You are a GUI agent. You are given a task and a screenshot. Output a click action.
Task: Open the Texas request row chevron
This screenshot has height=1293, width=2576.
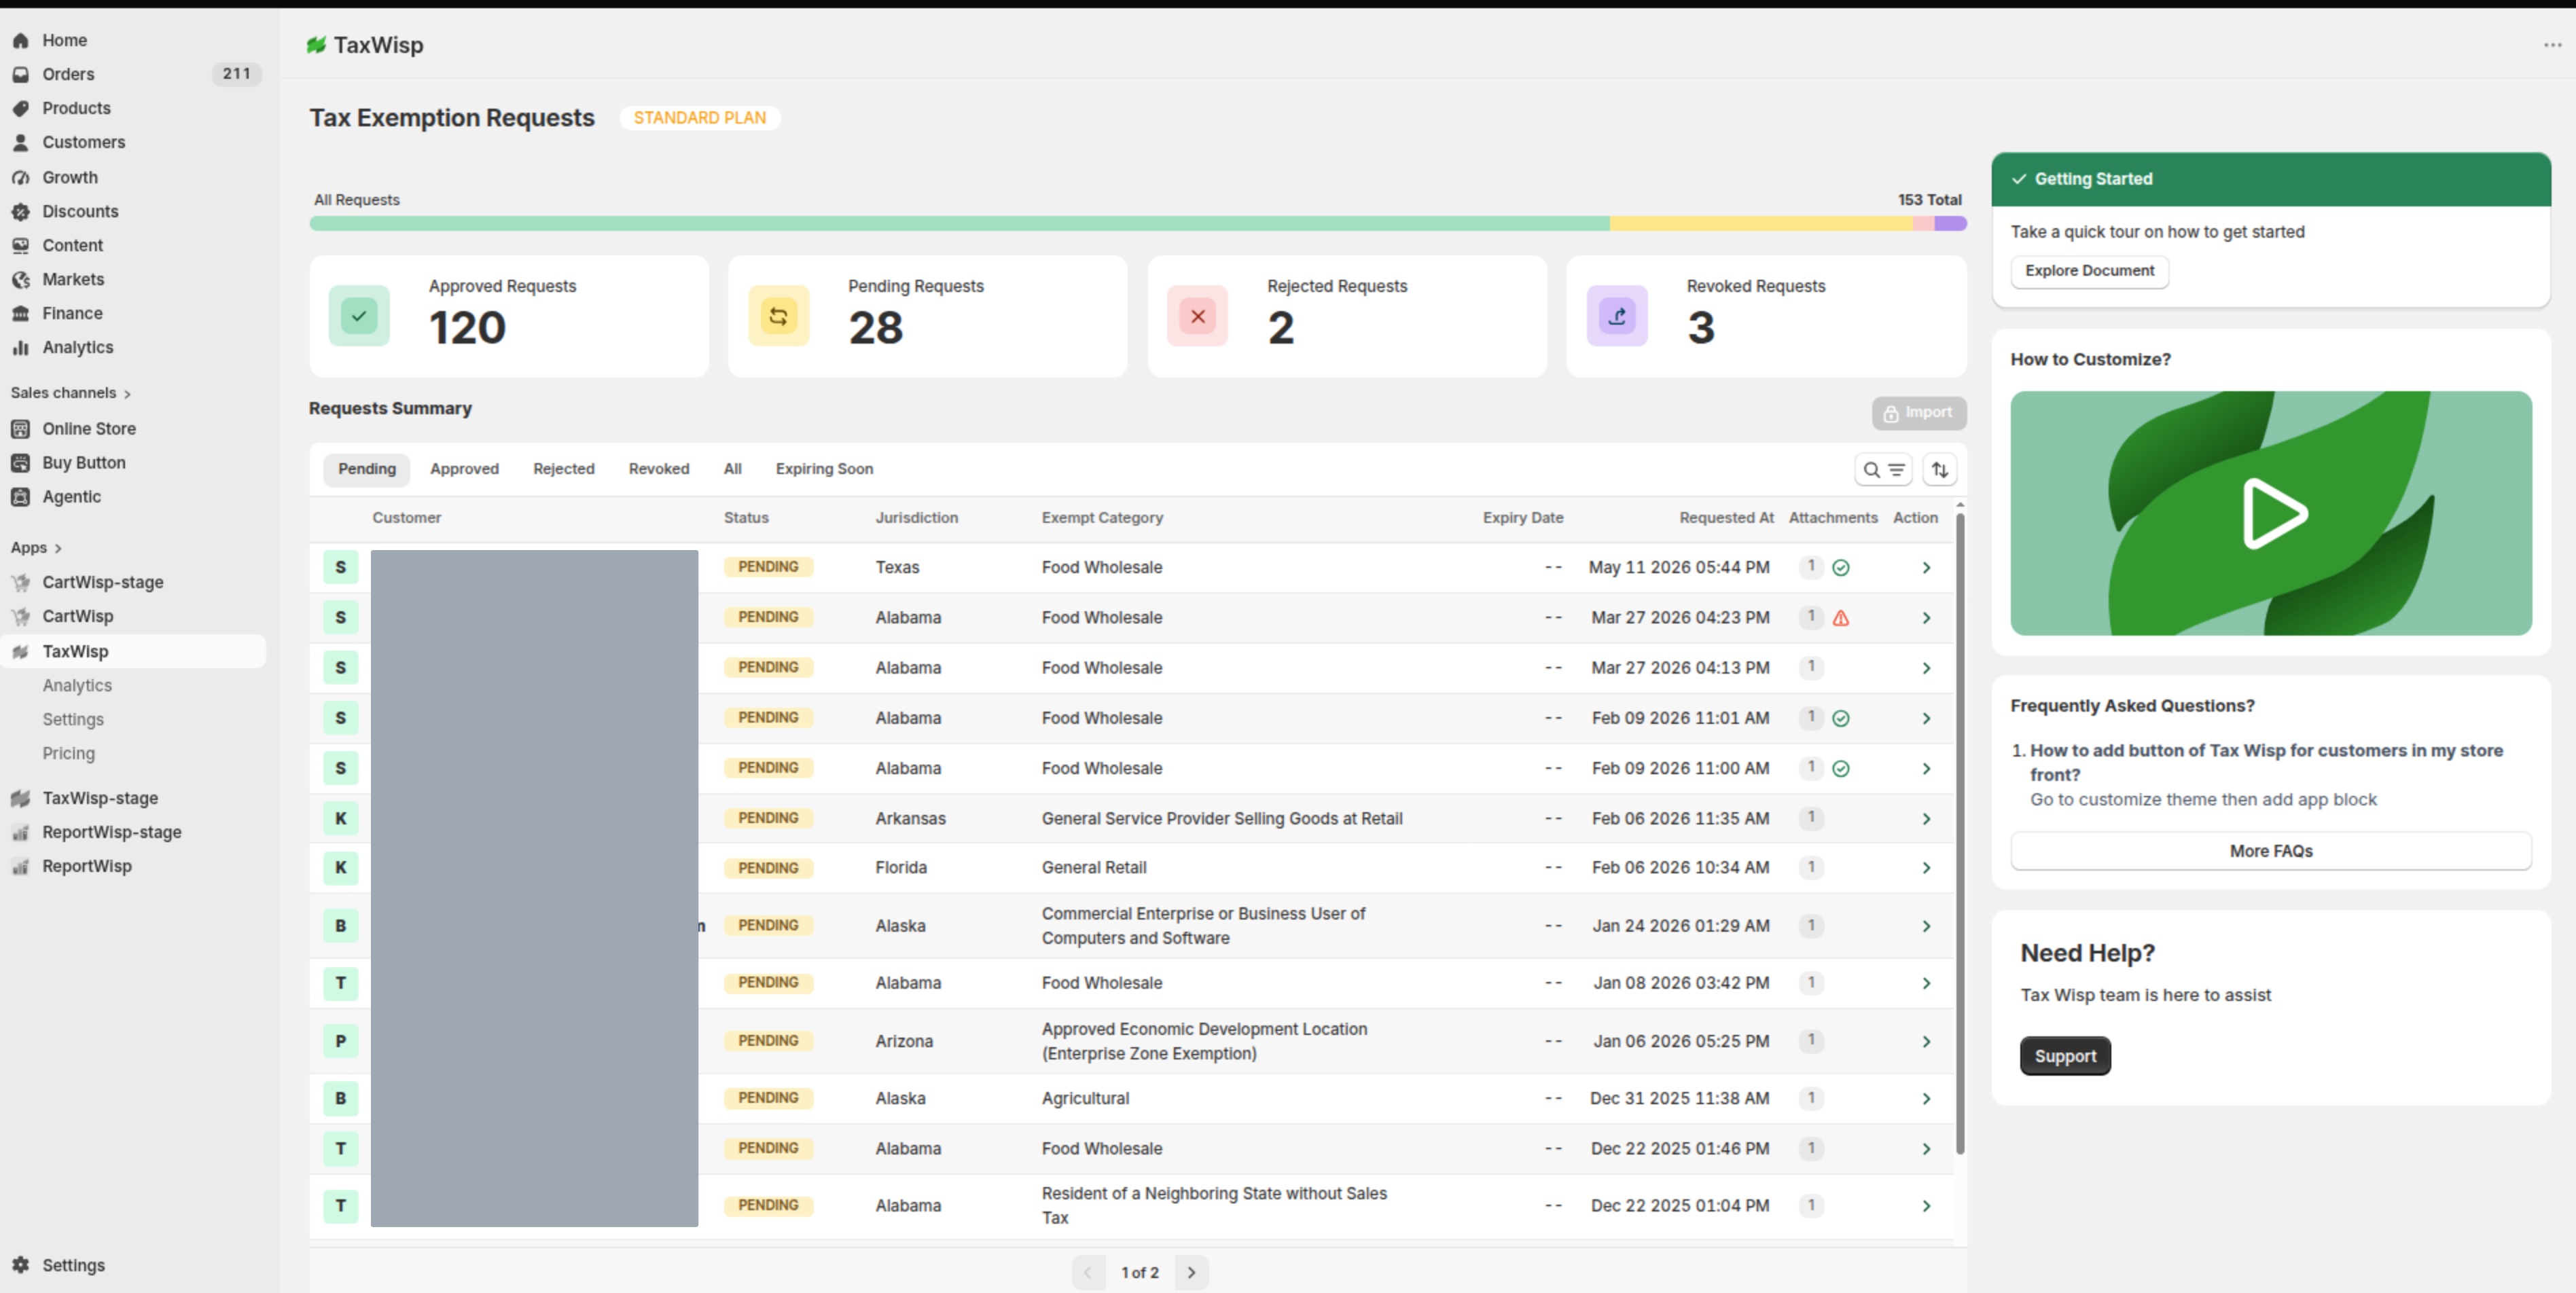coord(1926,567)
